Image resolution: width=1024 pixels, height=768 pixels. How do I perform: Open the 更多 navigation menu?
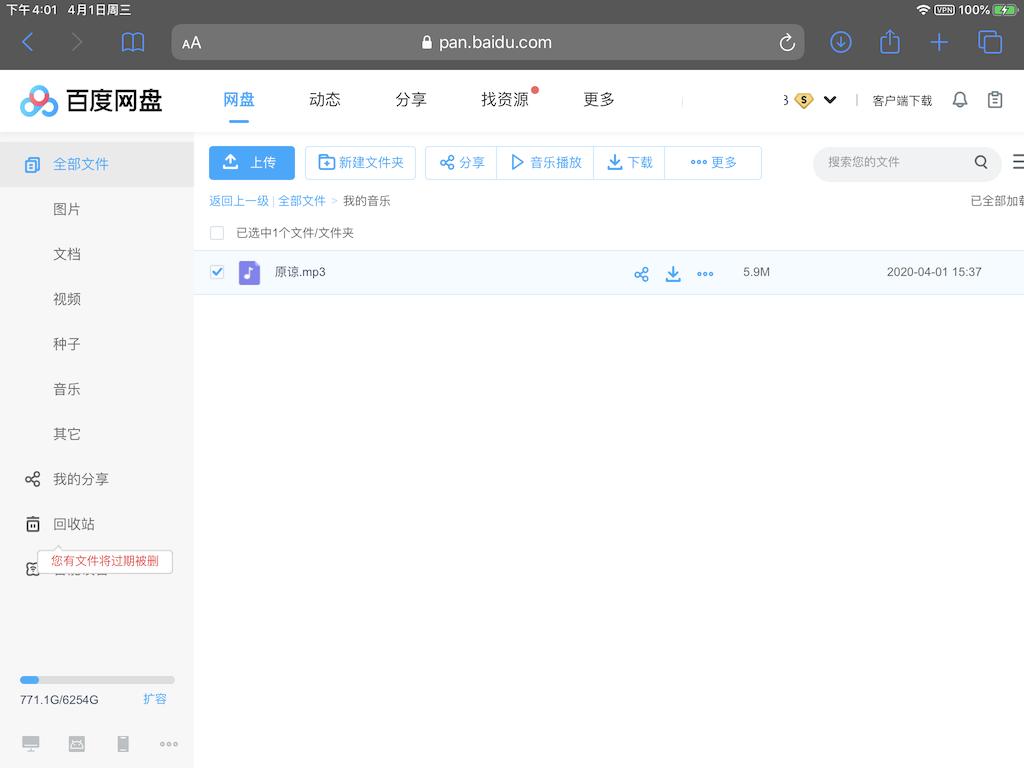598,100
